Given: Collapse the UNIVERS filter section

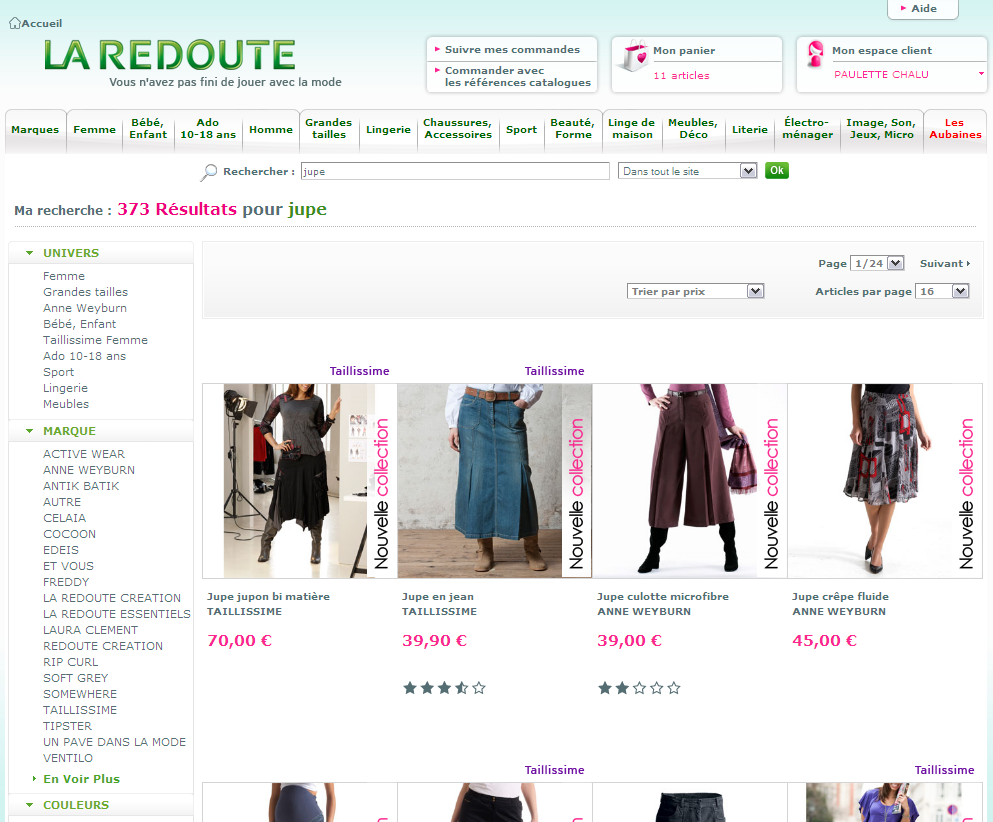Looking at the screenshot, I should click(29, 253).
